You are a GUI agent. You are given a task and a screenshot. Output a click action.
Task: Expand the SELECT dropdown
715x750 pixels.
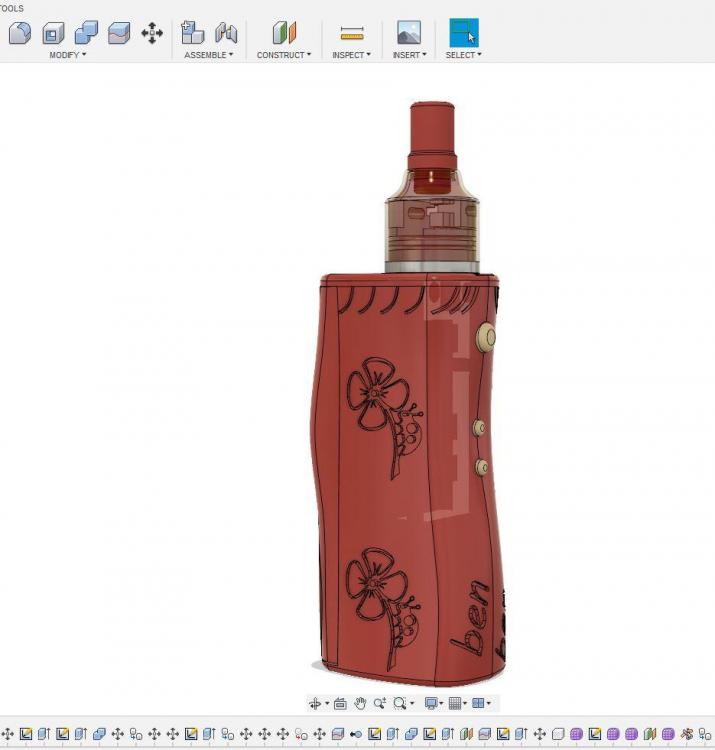(x=463, y=55)
